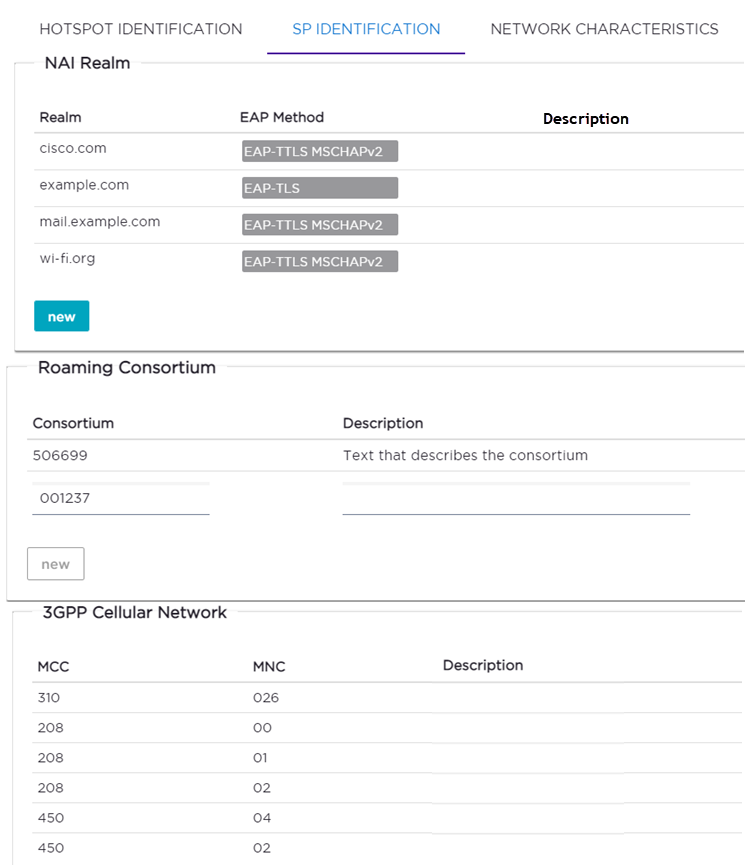Click the Description column header in NAI Realm
745x865 pixels.
point(585,118)
